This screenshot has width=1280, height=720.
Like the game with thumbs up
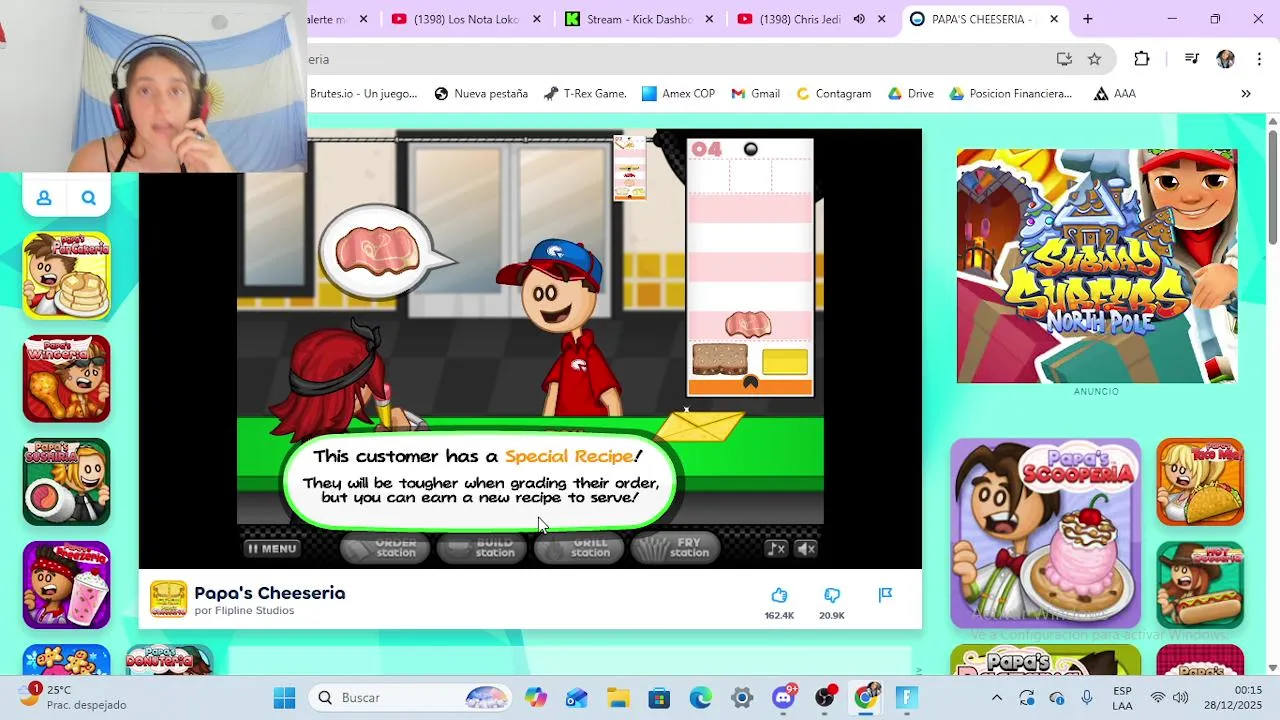pos(779,596)
